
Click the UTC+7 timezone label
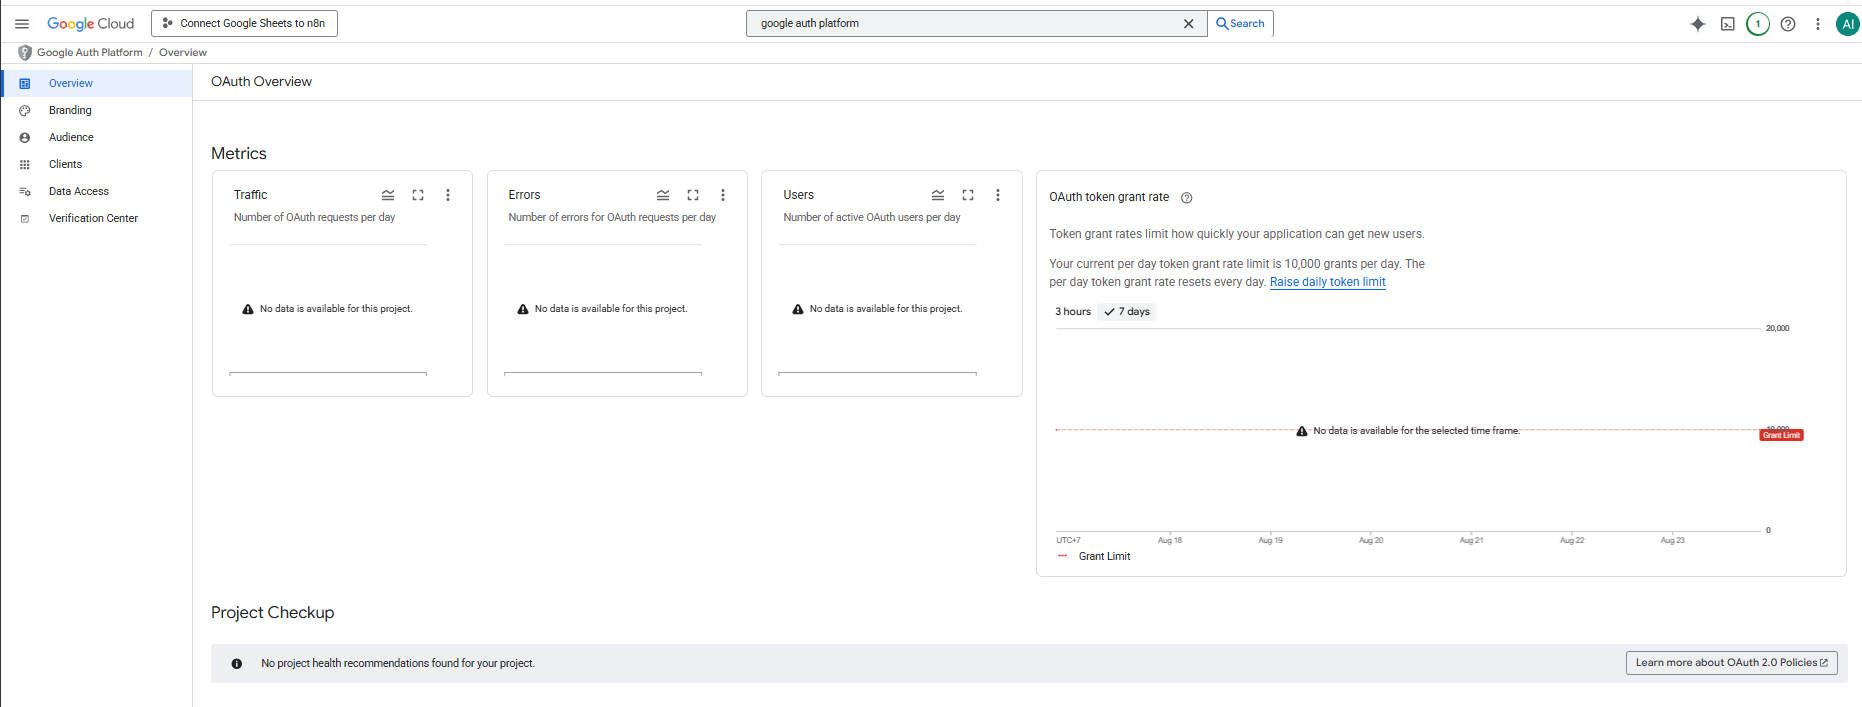[x=1068, y=541]
